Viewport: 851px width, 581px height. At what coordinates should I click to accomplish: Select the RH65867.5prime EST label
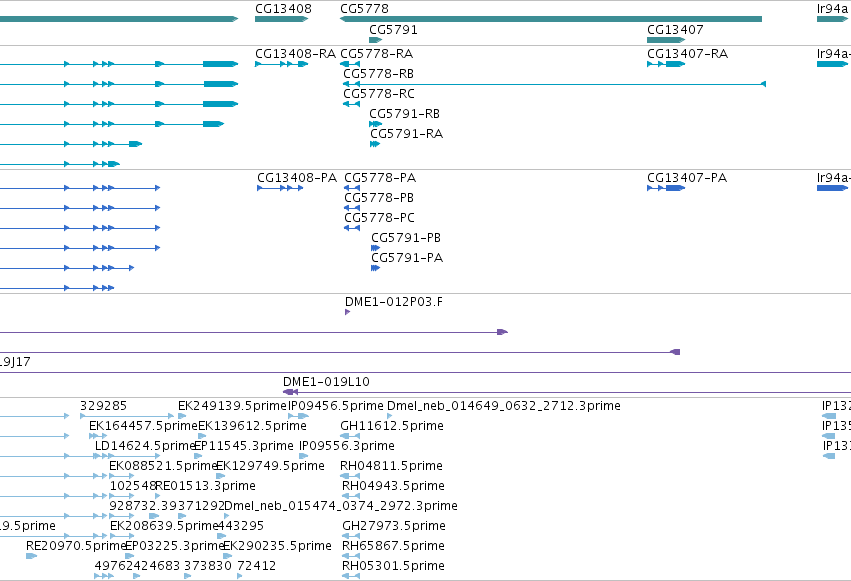pyautogui.click(x=393, y=546)
